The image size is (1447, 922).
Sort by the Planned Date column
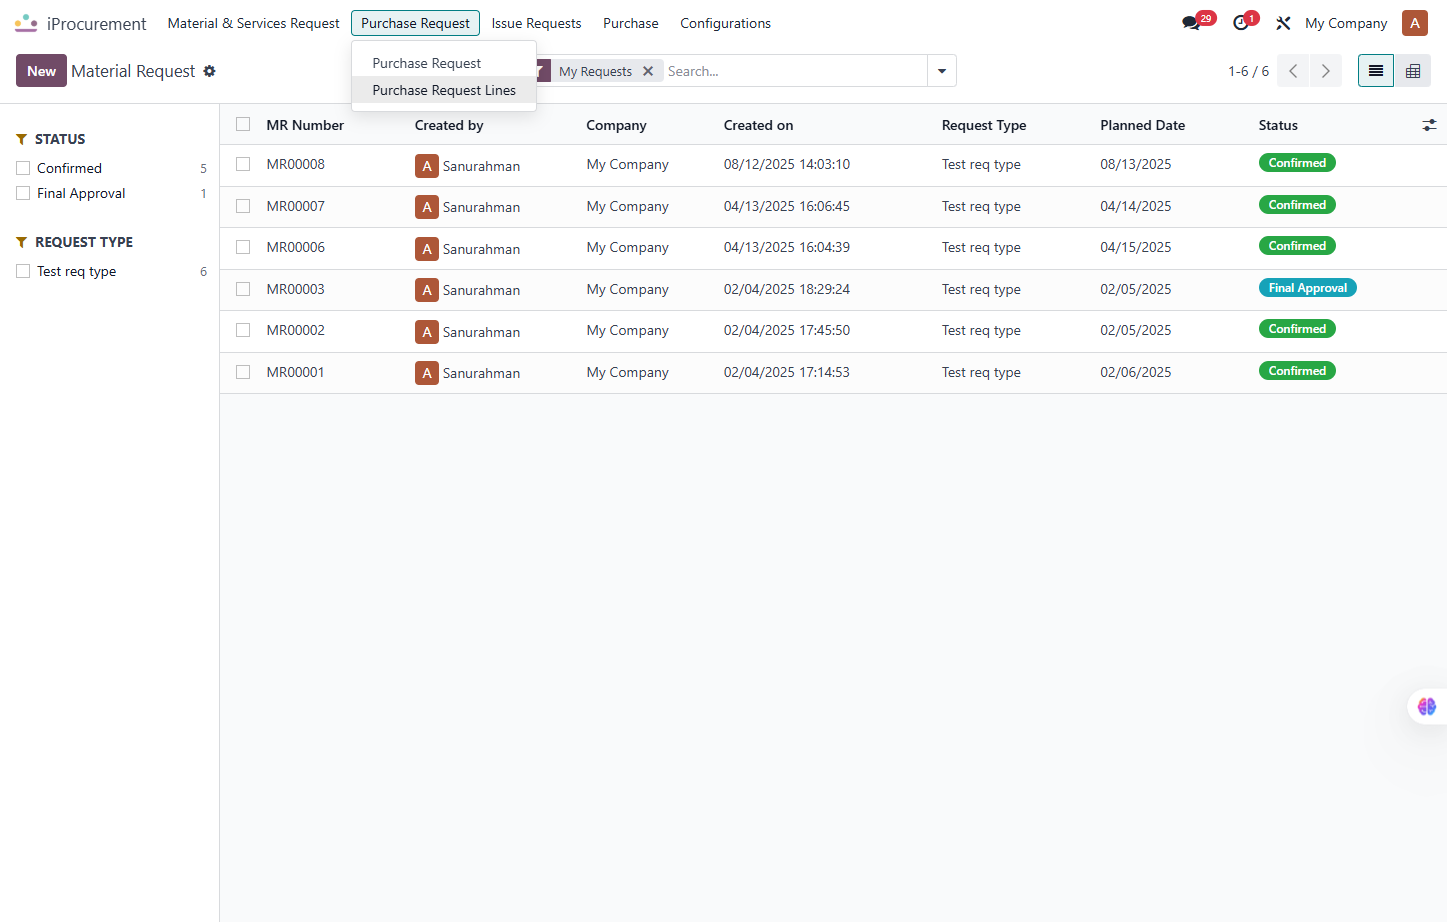[1143, 125]
